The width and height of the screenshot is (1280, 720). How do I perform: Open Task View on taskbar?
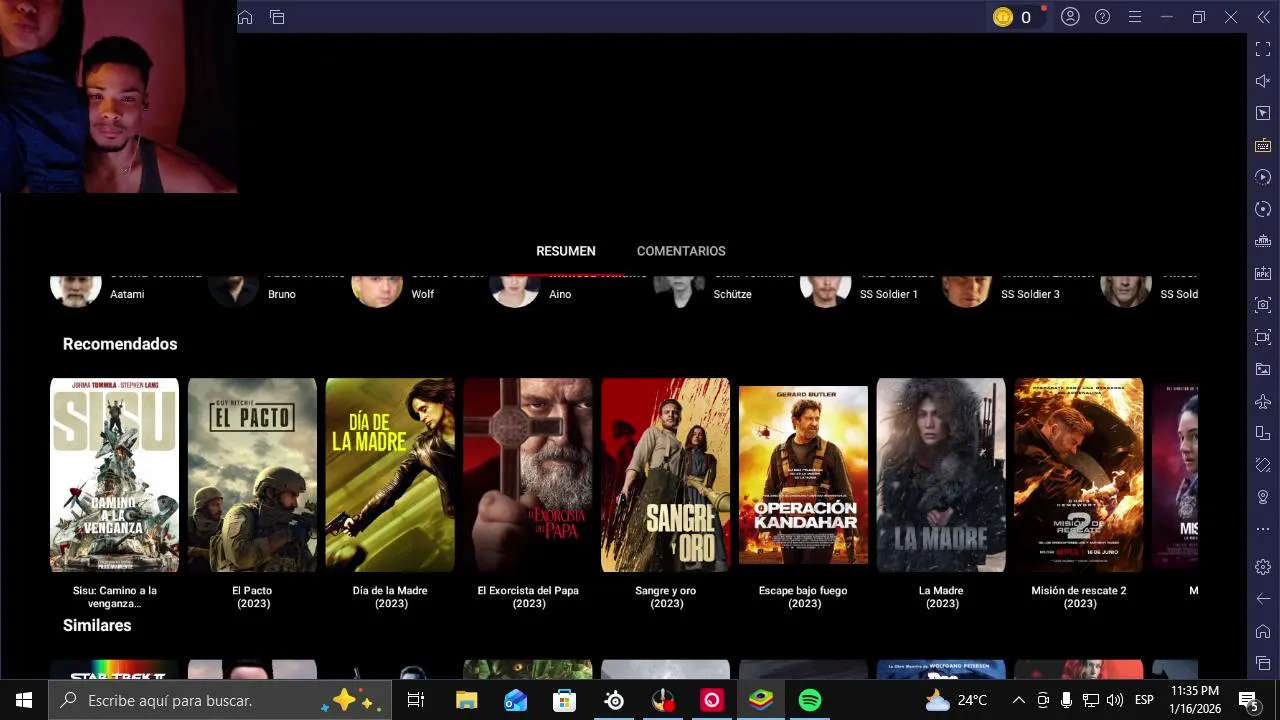416,700
